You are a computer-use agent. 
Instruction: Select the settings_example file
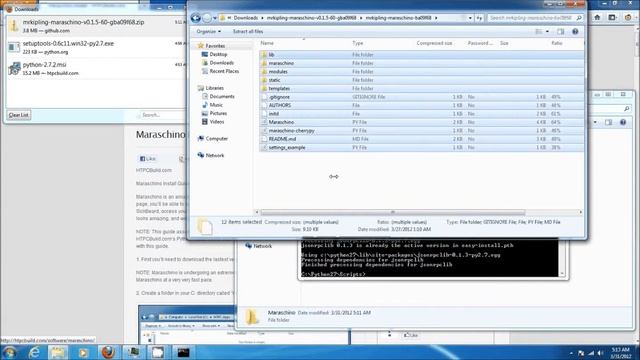(421, 147)
